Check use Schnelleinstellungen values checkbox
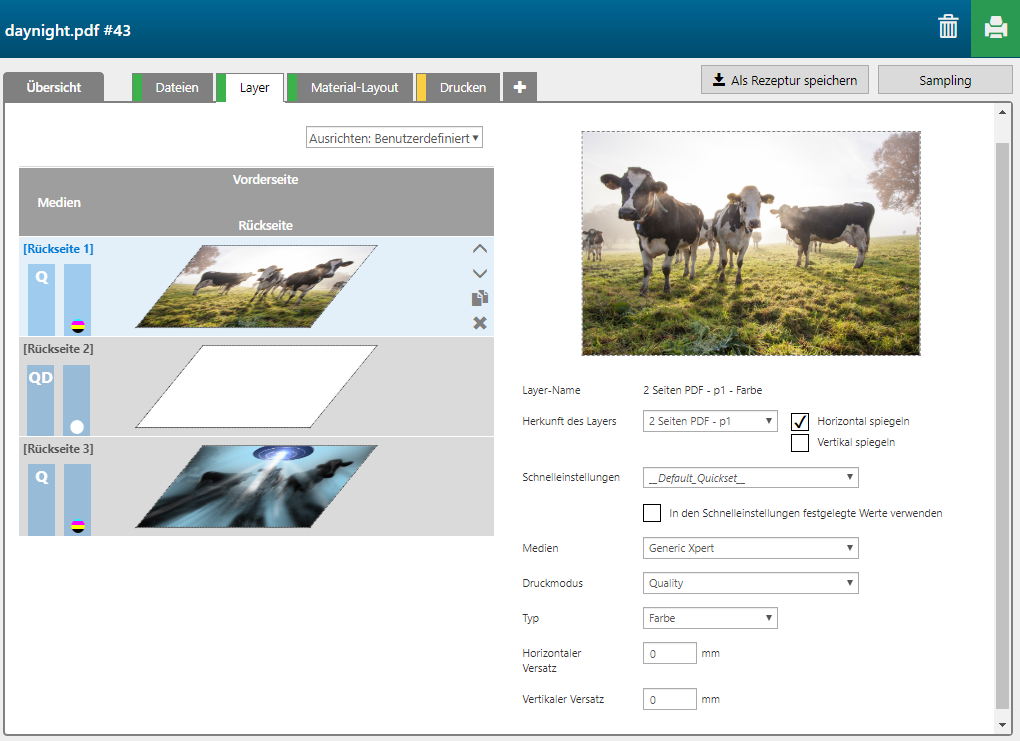Screen dimensions: 1020x741 pyautogui.click(x=652, y=513)
